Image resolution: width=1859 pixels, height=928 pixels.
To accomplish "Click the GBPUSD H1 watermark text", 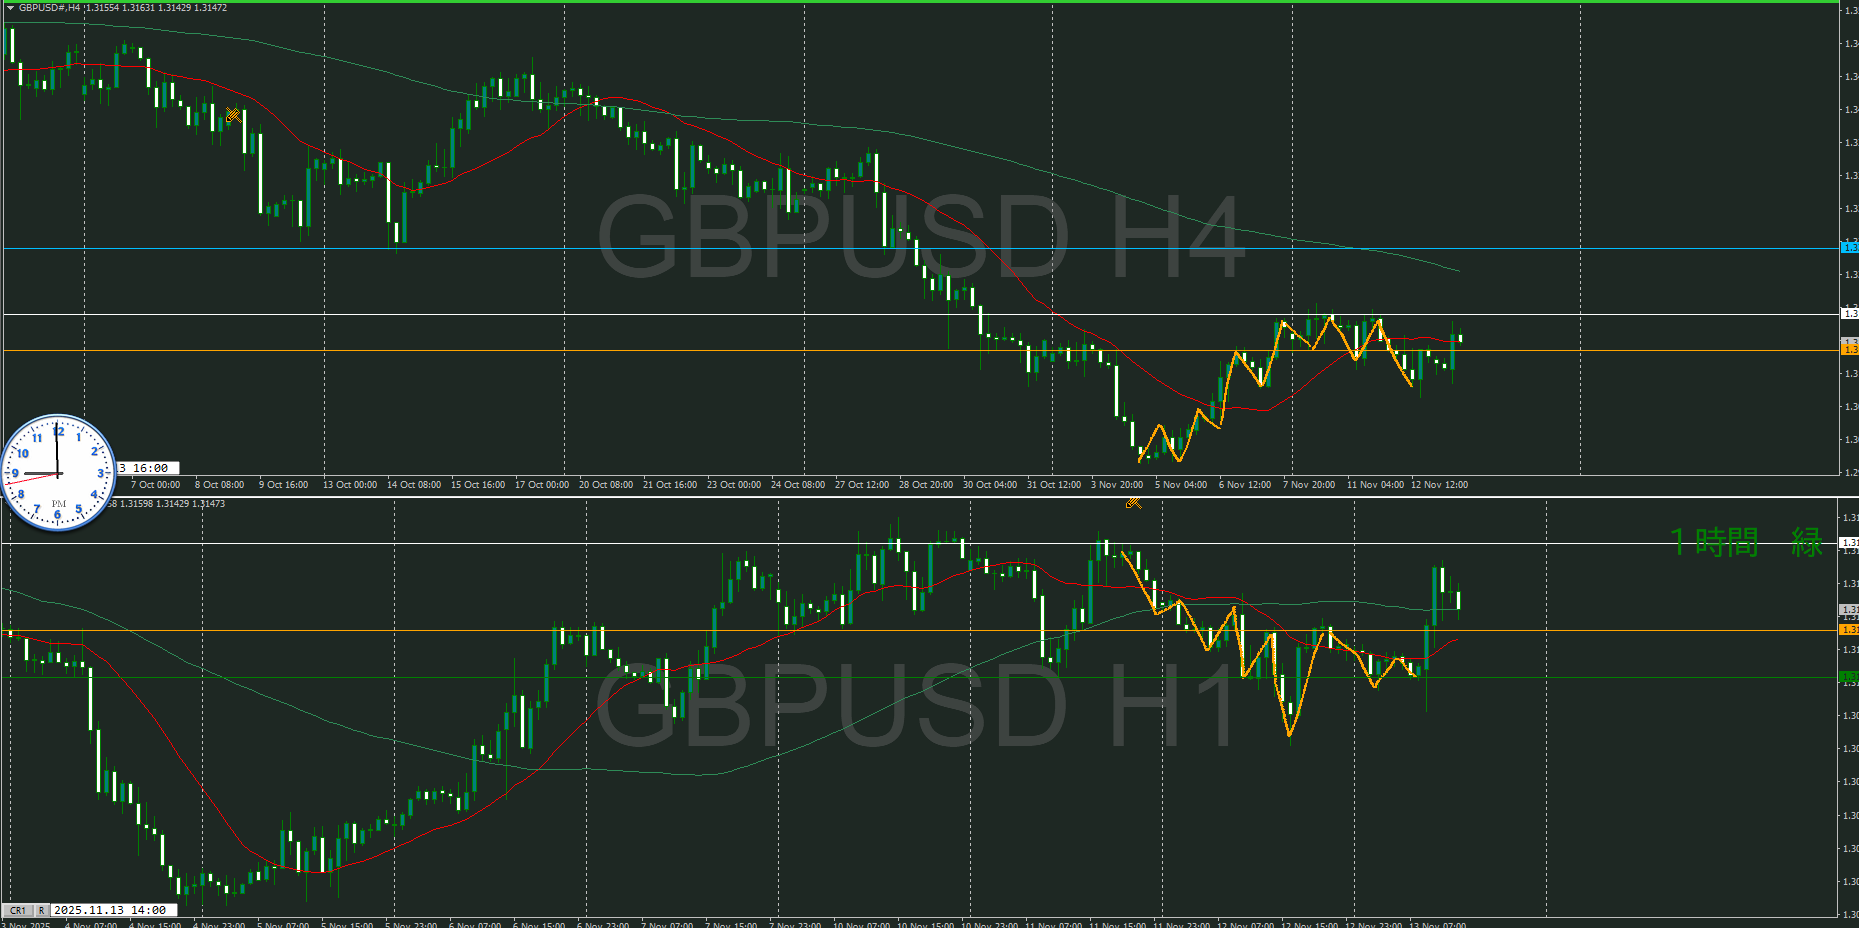I will tap(915, 706).
